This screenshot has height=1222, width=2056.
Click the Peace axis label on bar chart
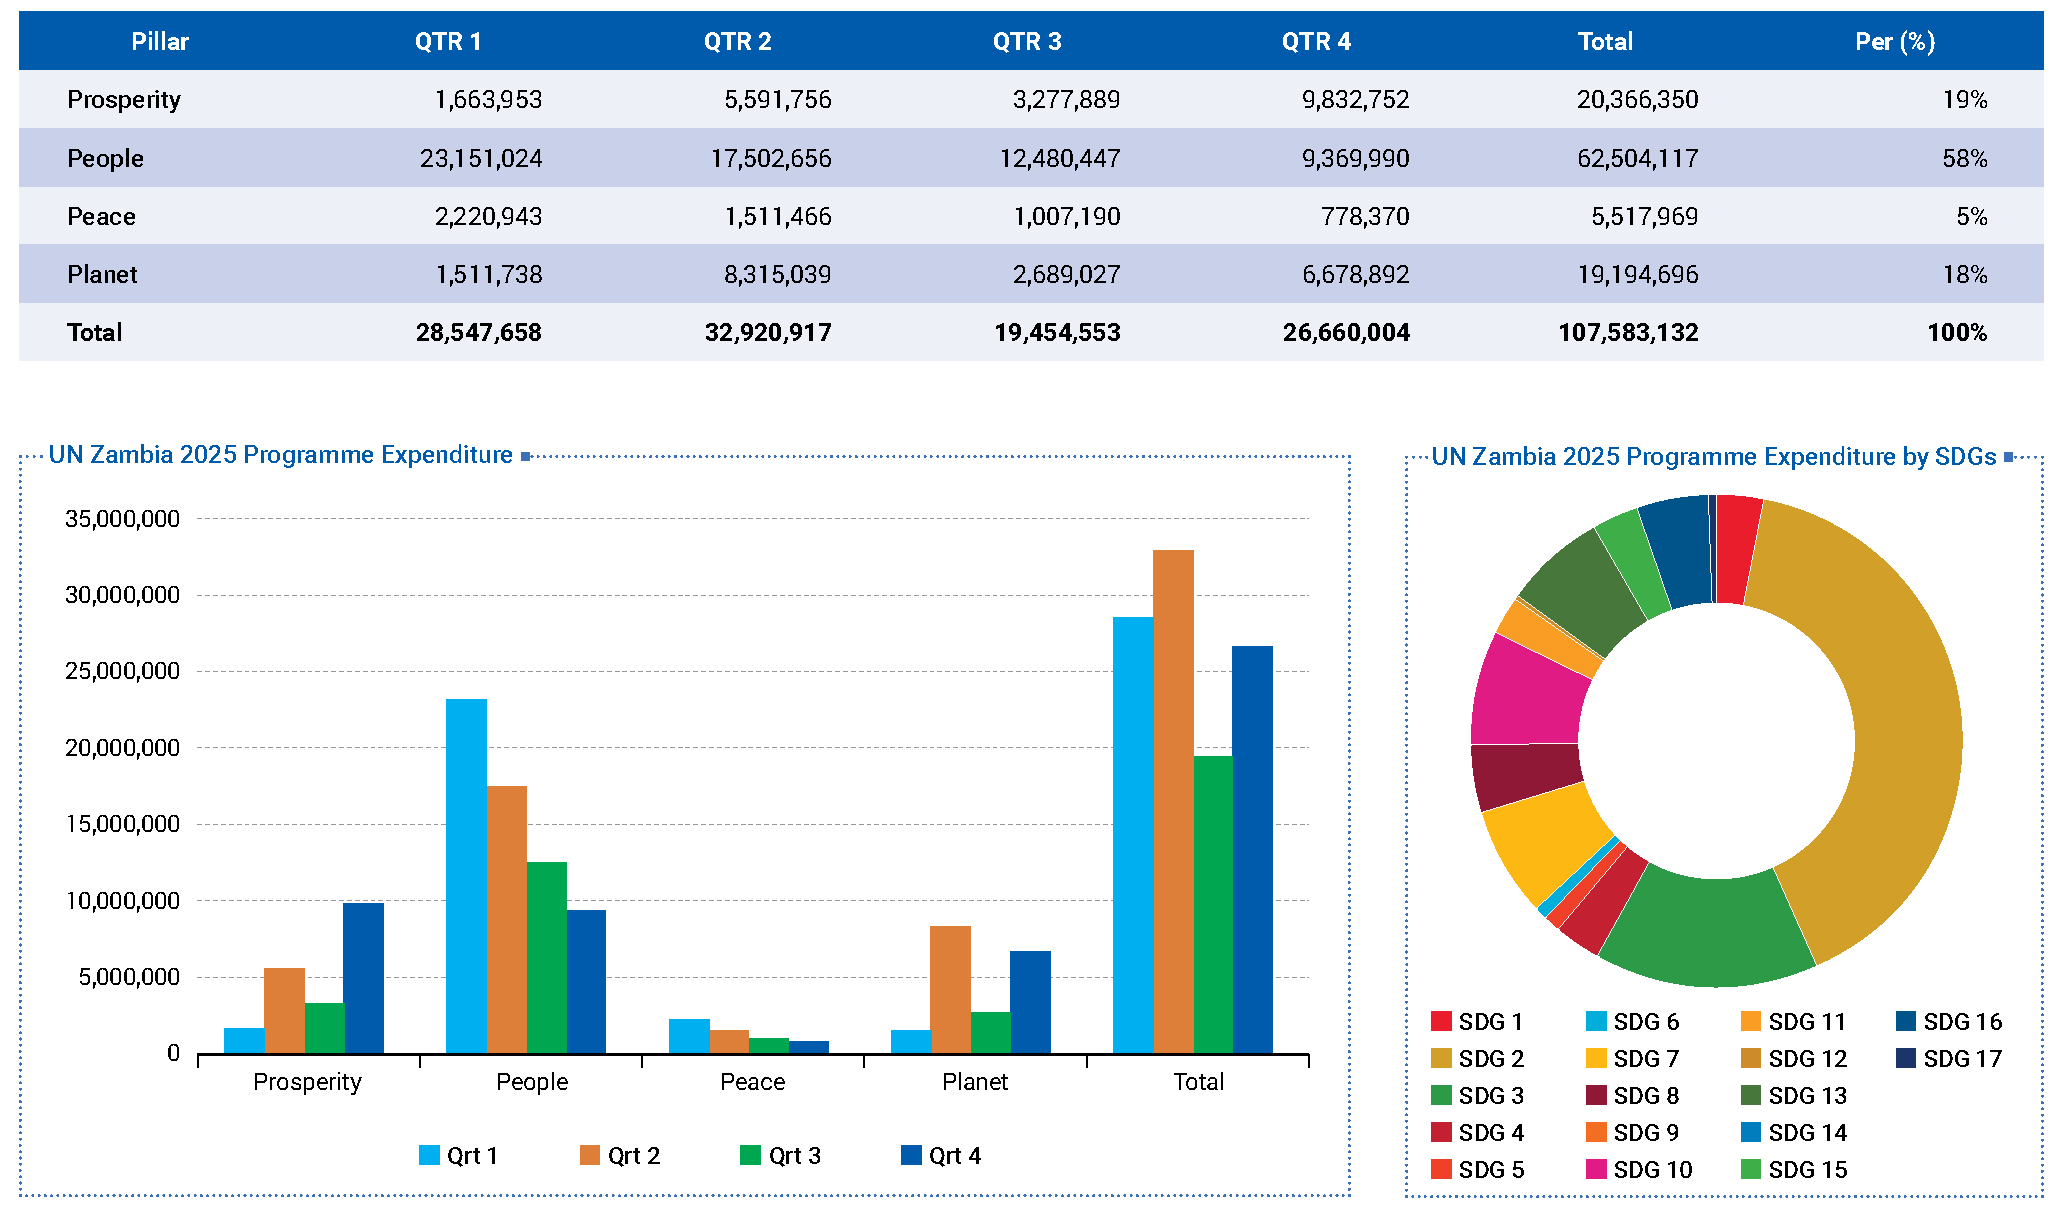752,1081
